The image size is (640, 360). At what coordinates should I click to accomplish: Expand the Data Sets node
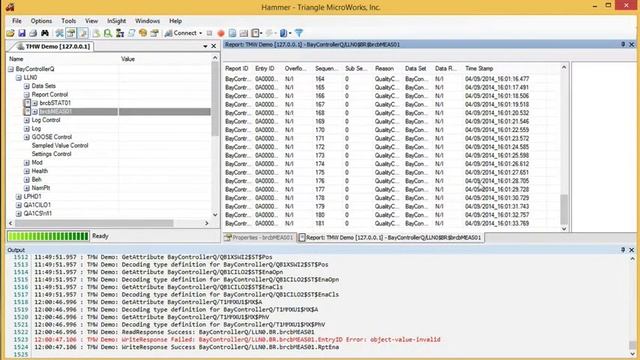pos(27,86)
